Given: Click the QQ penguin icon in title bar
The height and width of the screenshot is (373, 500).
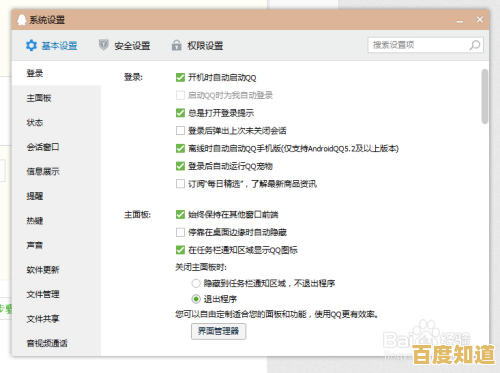Looking at the screenshot, I should point(22,20).
